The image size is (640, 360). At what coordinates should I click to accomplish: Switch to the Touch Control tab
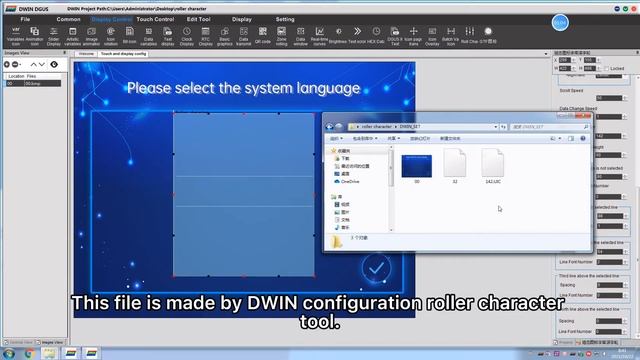point(155,19)
